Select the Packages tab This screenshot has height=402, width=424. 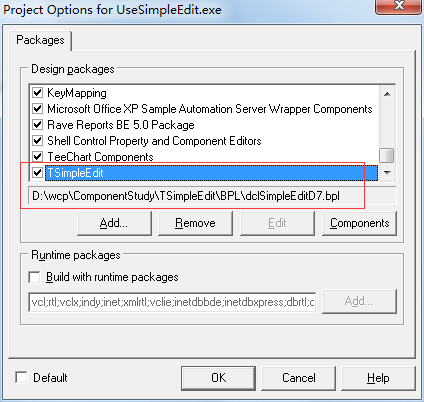pyautogui.click(x=40, y=40)
